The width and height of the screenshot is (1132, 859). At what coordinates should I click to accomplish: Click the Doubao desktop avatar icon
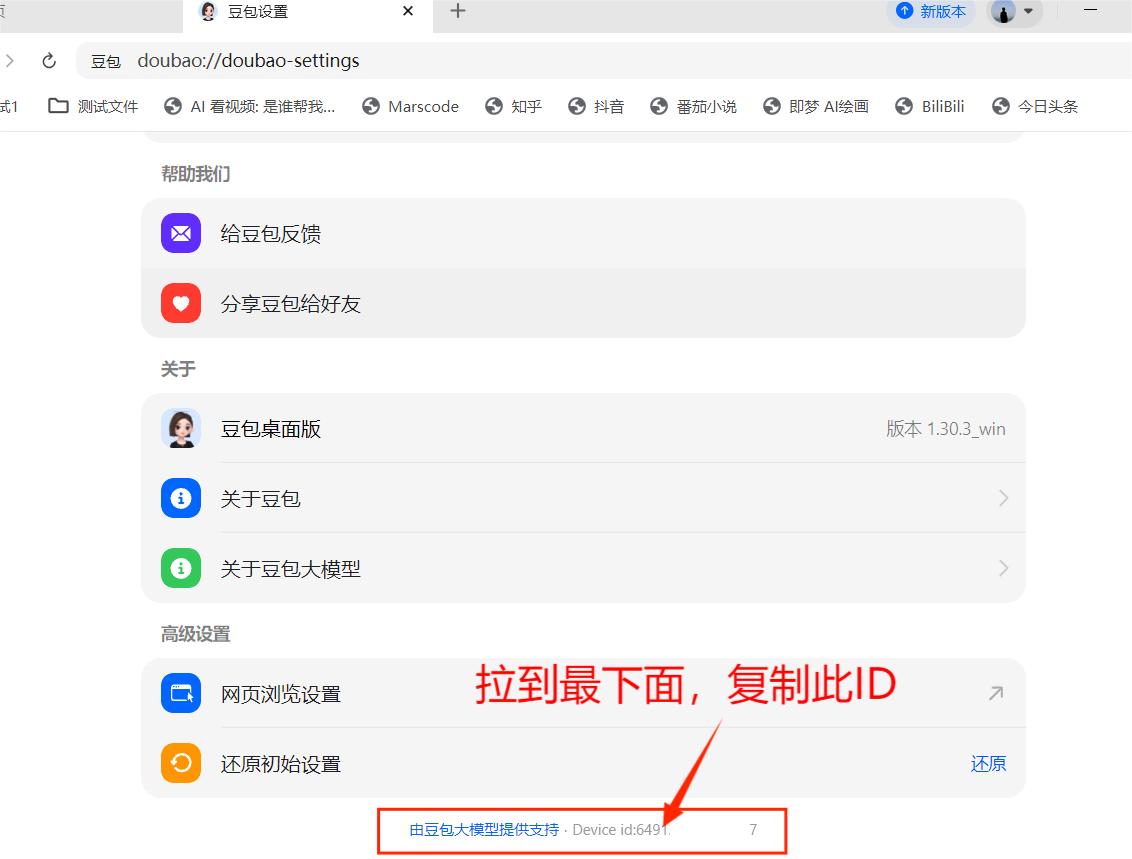coord(180,428)
